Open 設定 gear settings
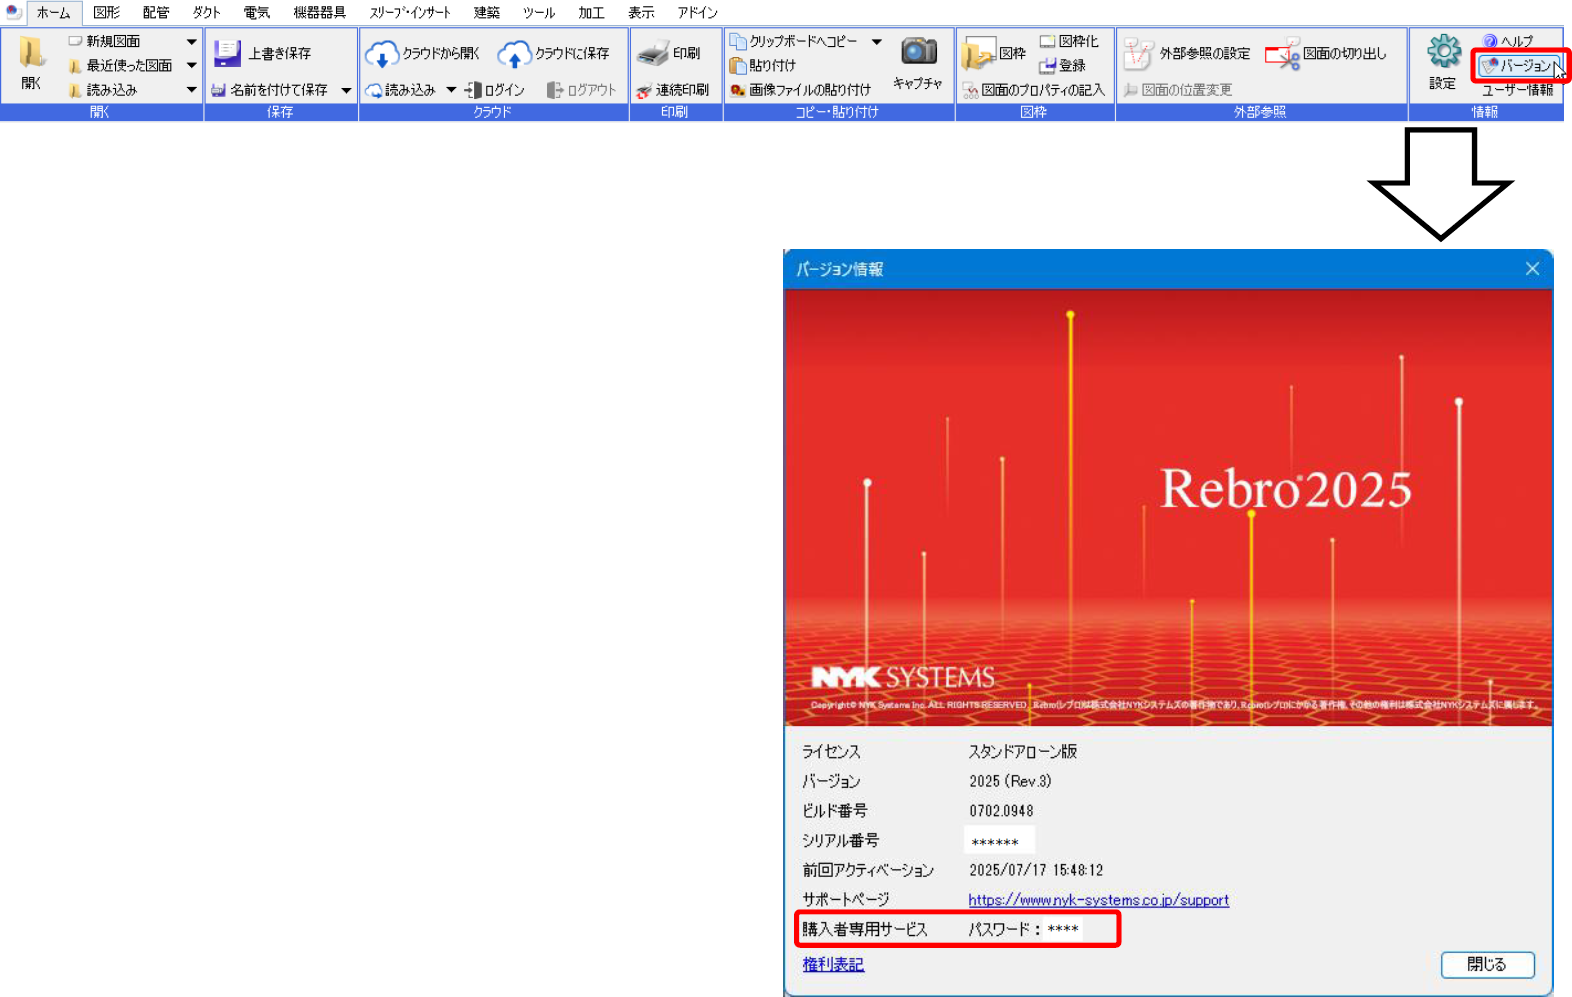 1443,51
